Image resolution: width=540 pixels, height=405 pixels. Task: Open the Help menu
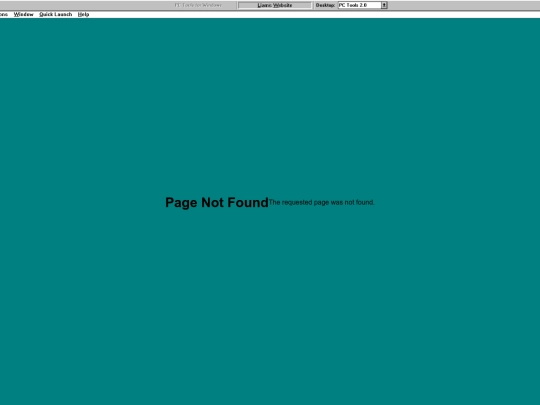point(83,14)
